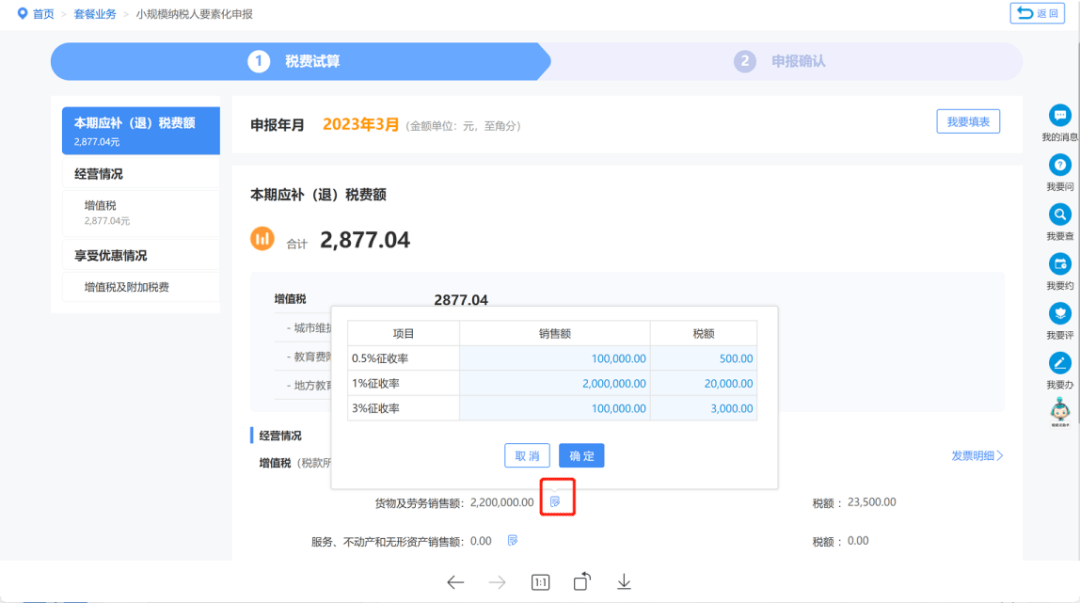Click edit icon next to 货物及劳务销售额
Screen dimensions: 1080x603
click(555, 502)
